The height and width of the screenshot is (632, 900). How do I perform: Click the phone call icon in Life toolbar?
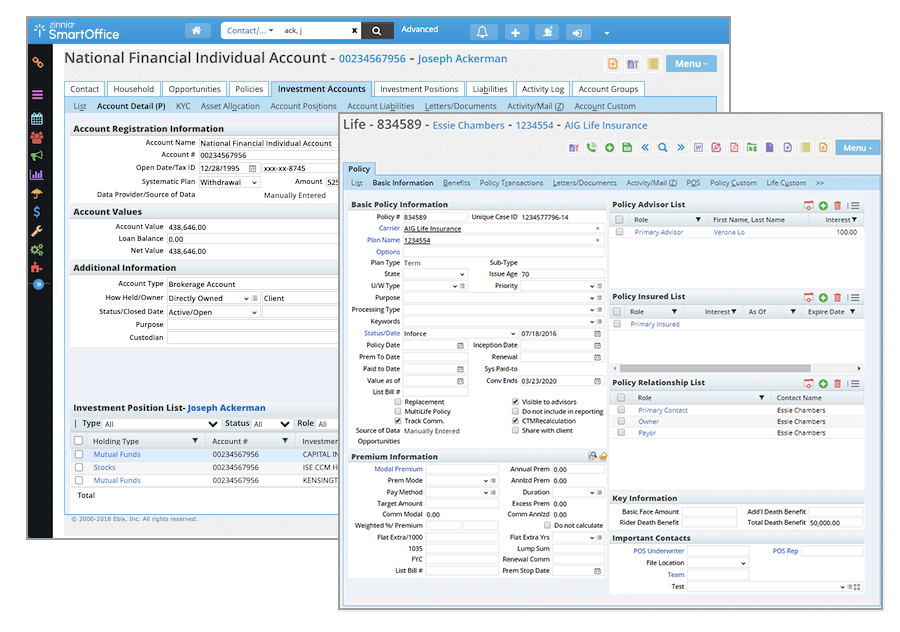point(592,148)
